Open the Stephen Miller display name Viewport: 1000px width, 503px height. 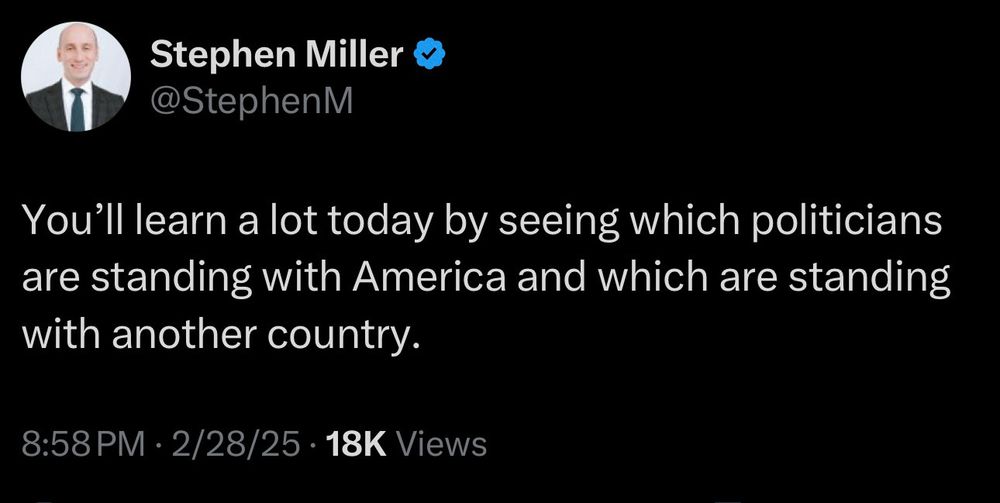277,55
